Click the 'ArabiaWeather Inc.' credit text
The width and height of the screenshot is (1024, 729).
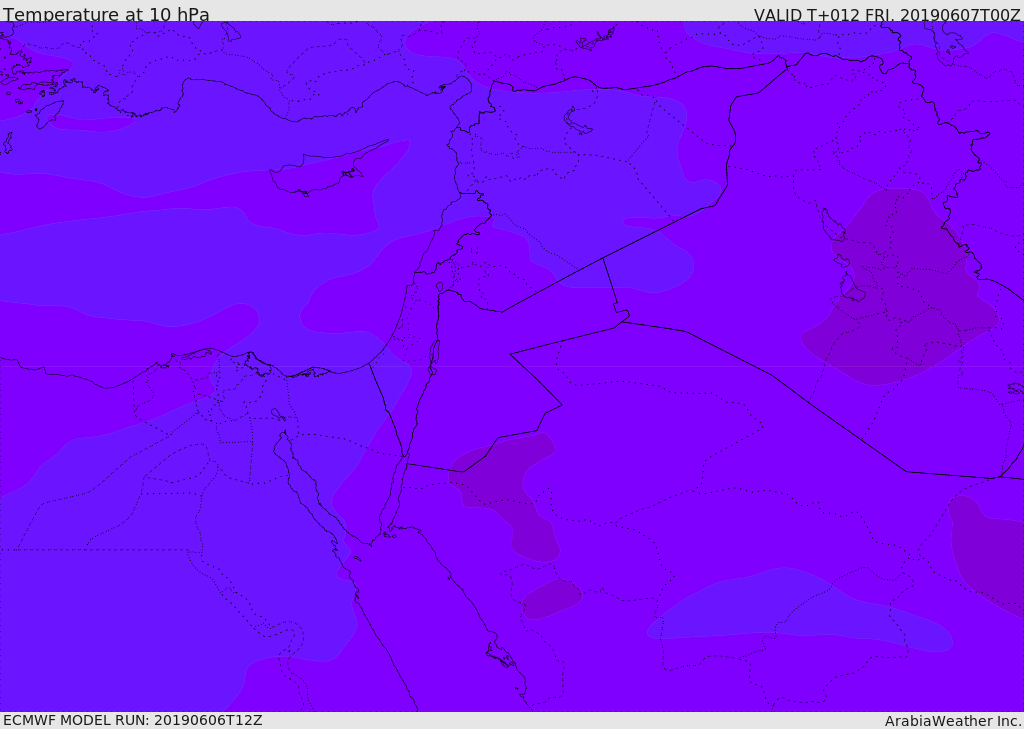(953, 721)
